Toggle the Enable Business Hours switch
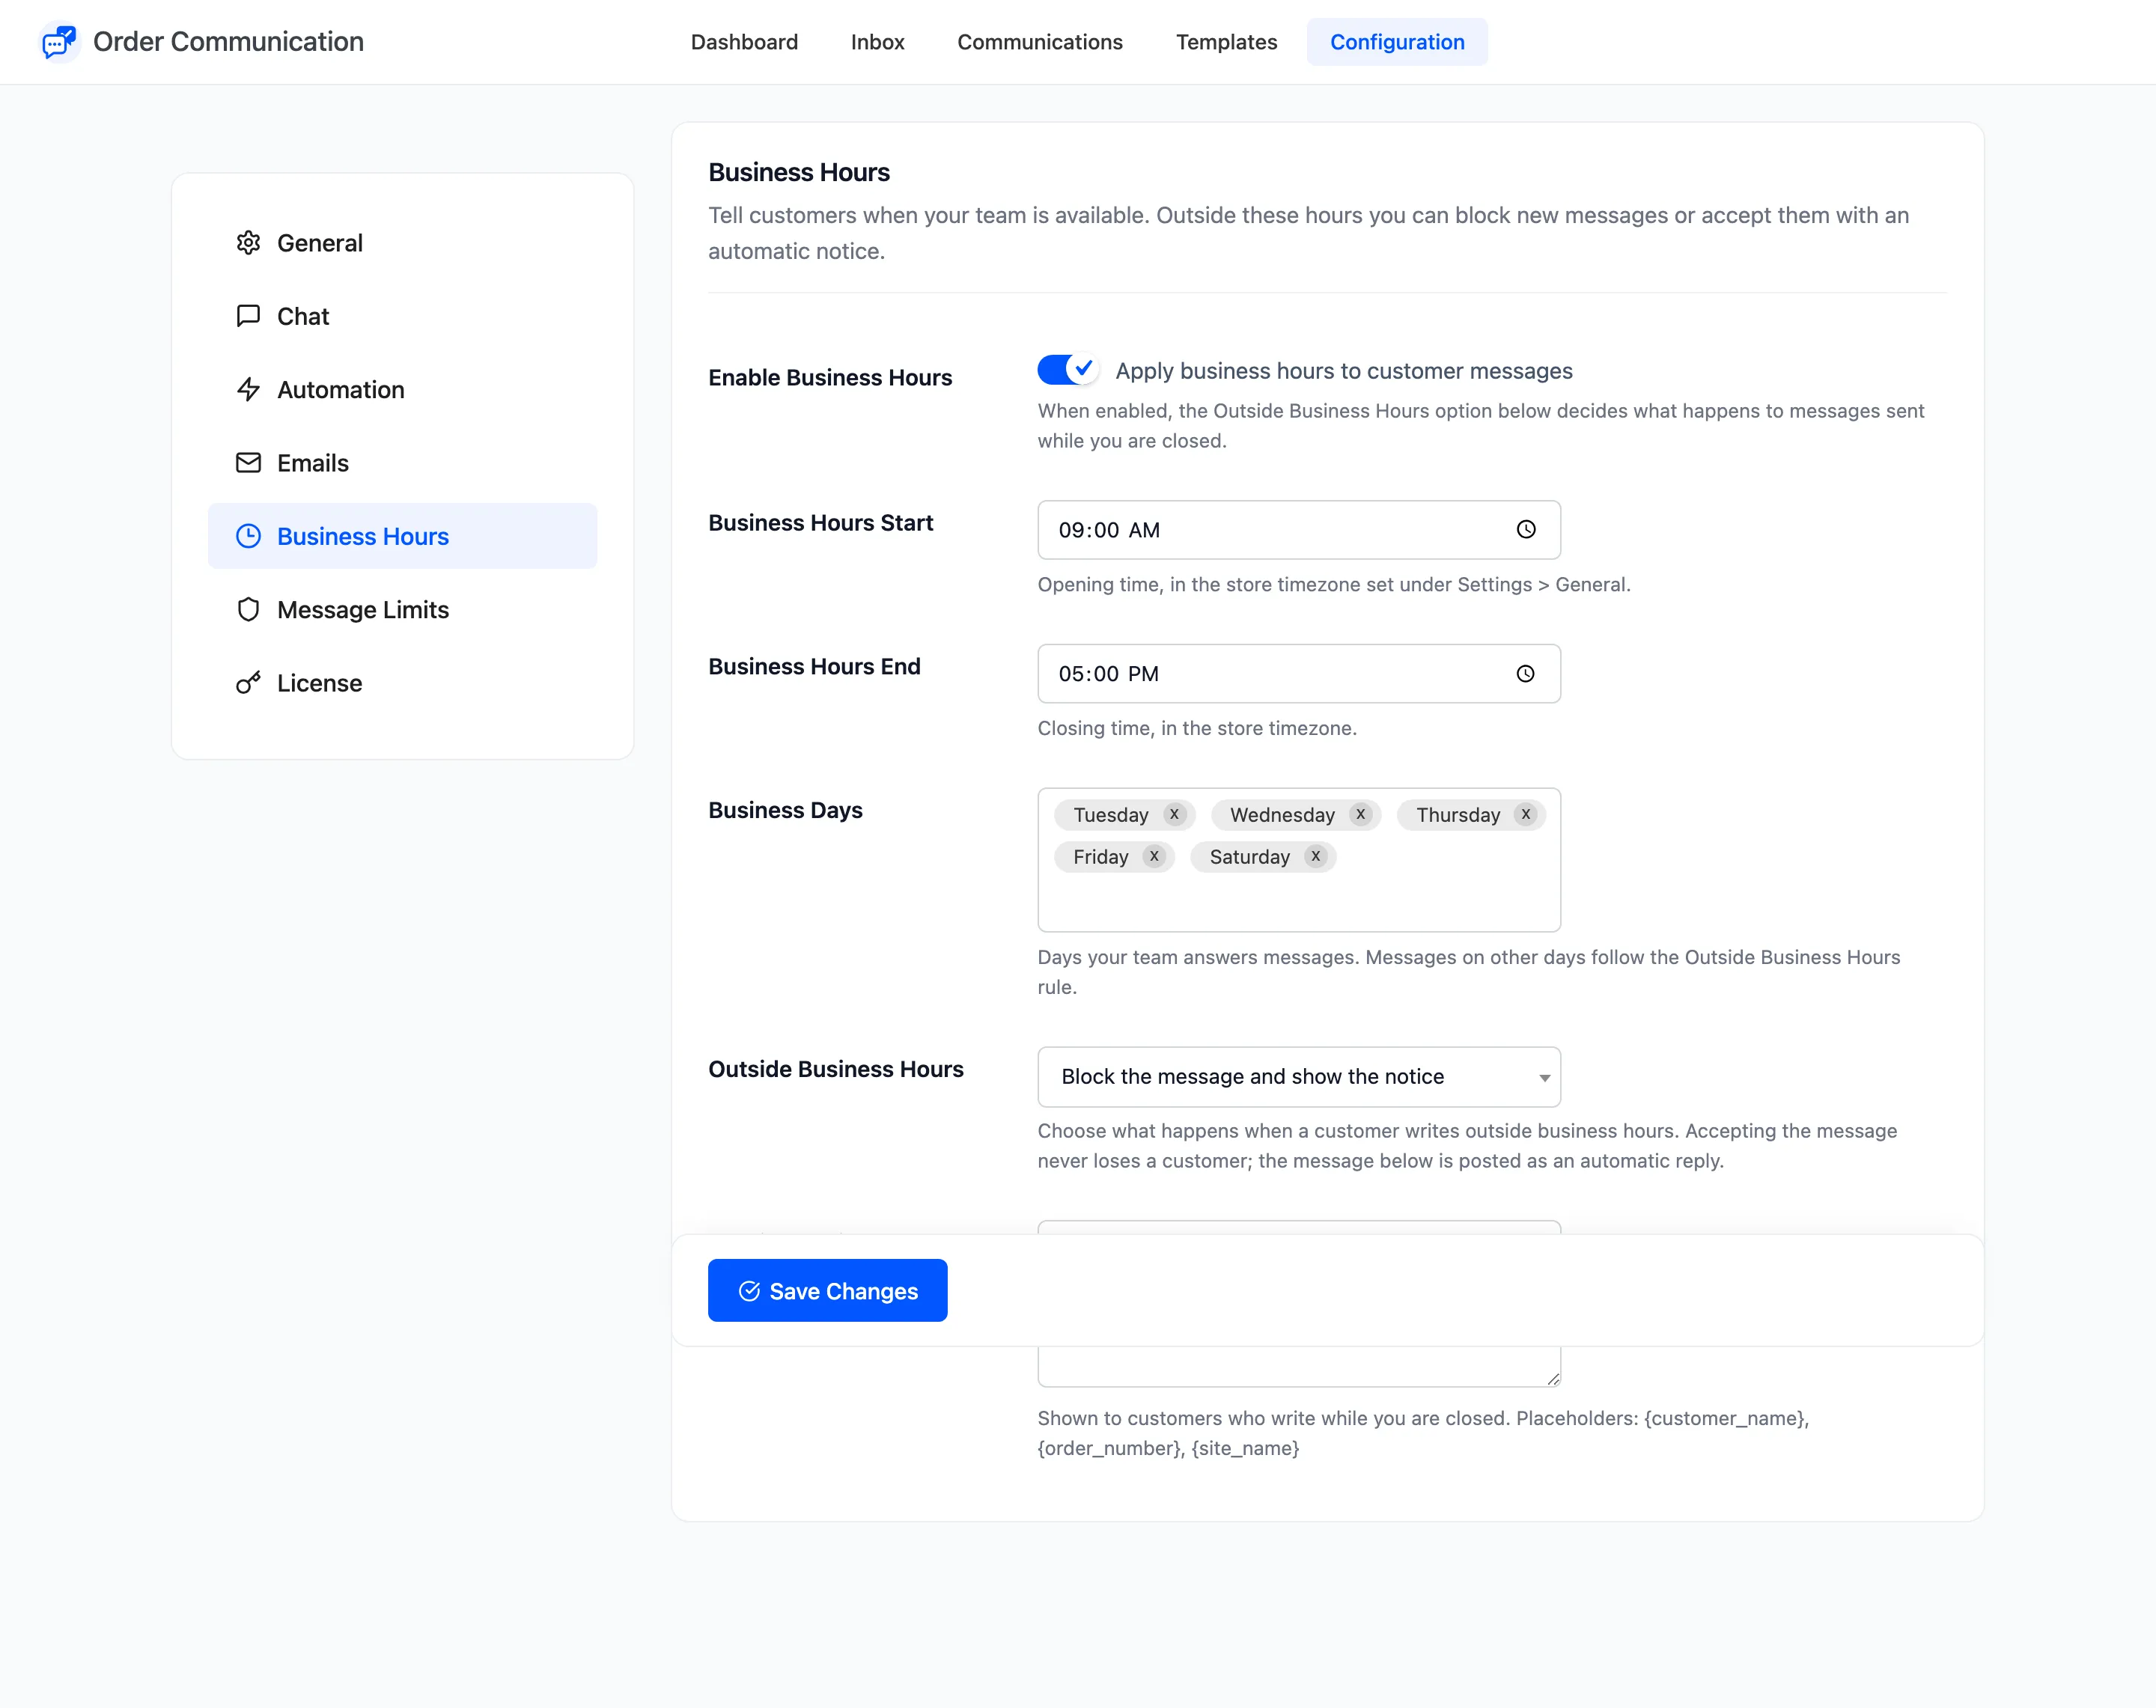This screenshot has height=1708, width=2156. click(1068, 370)
